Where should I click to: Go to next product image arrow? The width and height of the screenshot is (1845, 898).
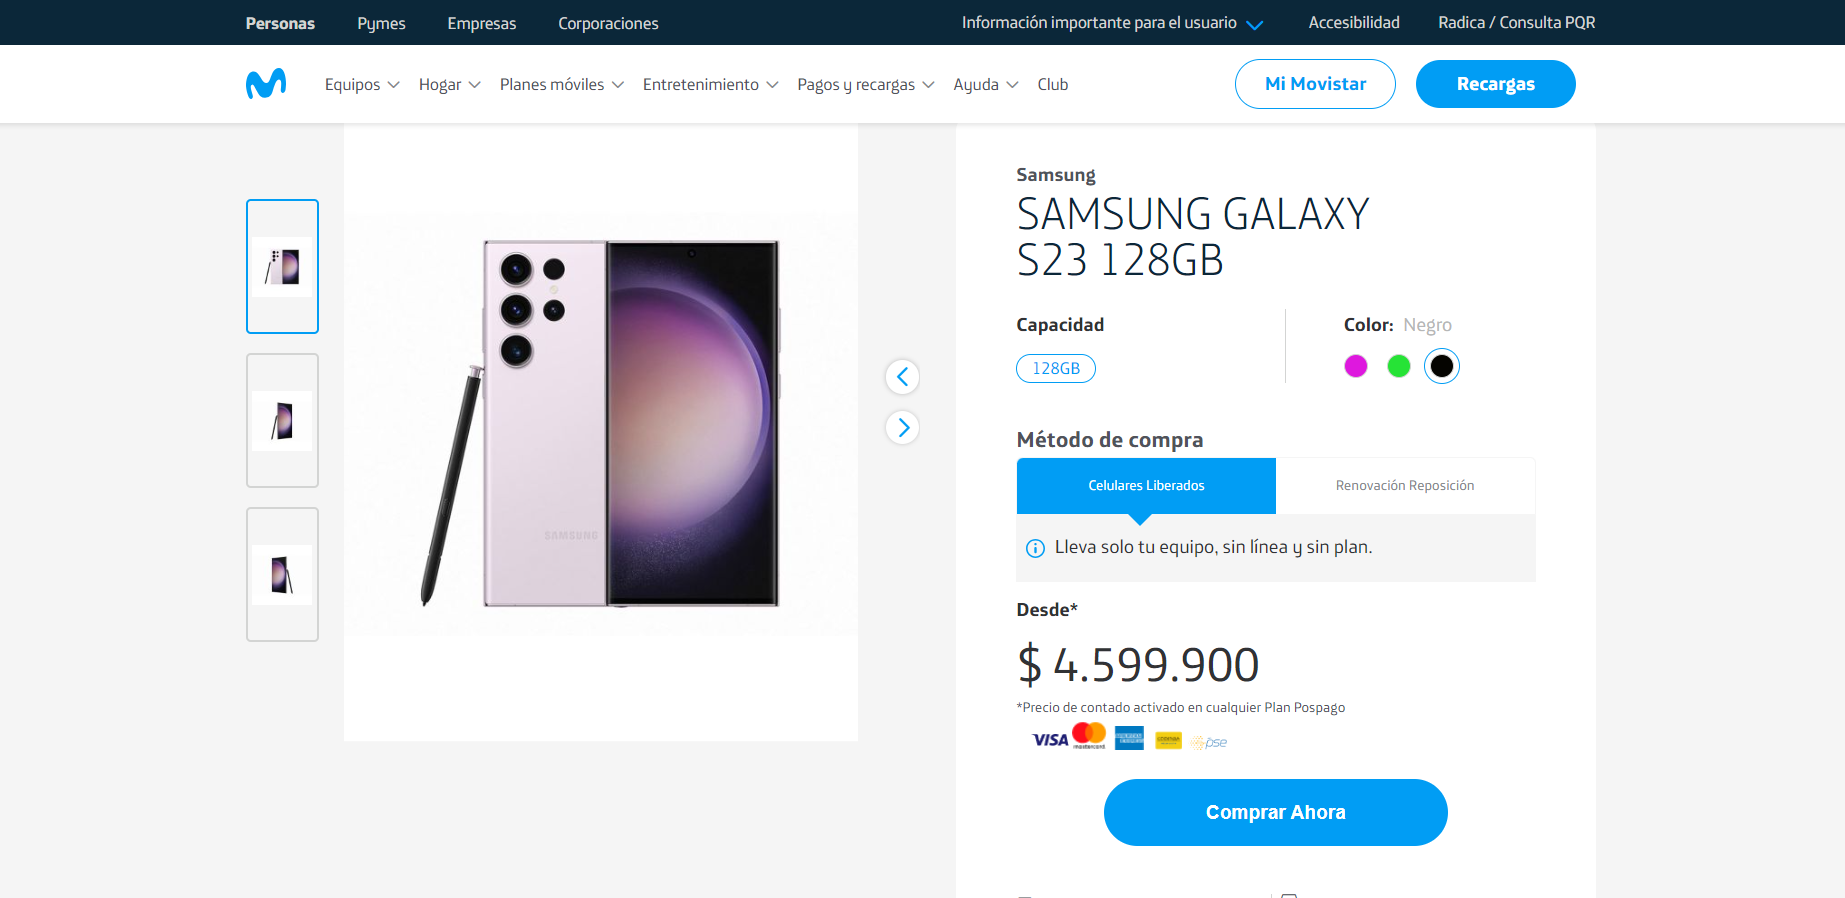pos(902,428)
